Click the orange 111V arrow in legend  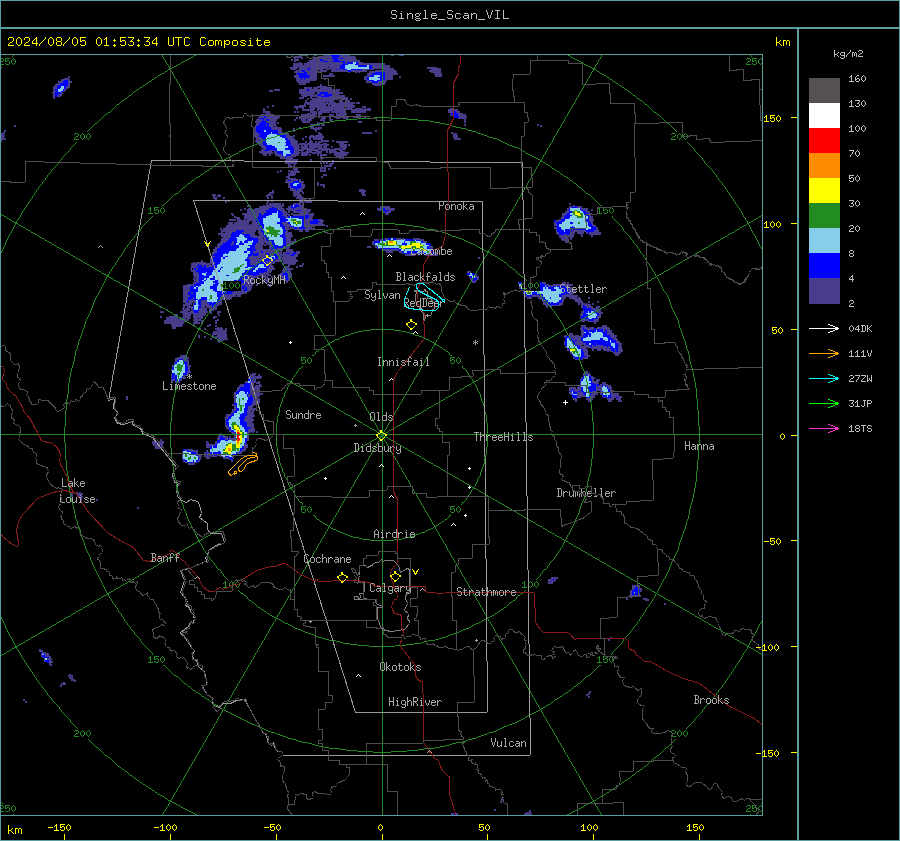click(x=824, y=354)
